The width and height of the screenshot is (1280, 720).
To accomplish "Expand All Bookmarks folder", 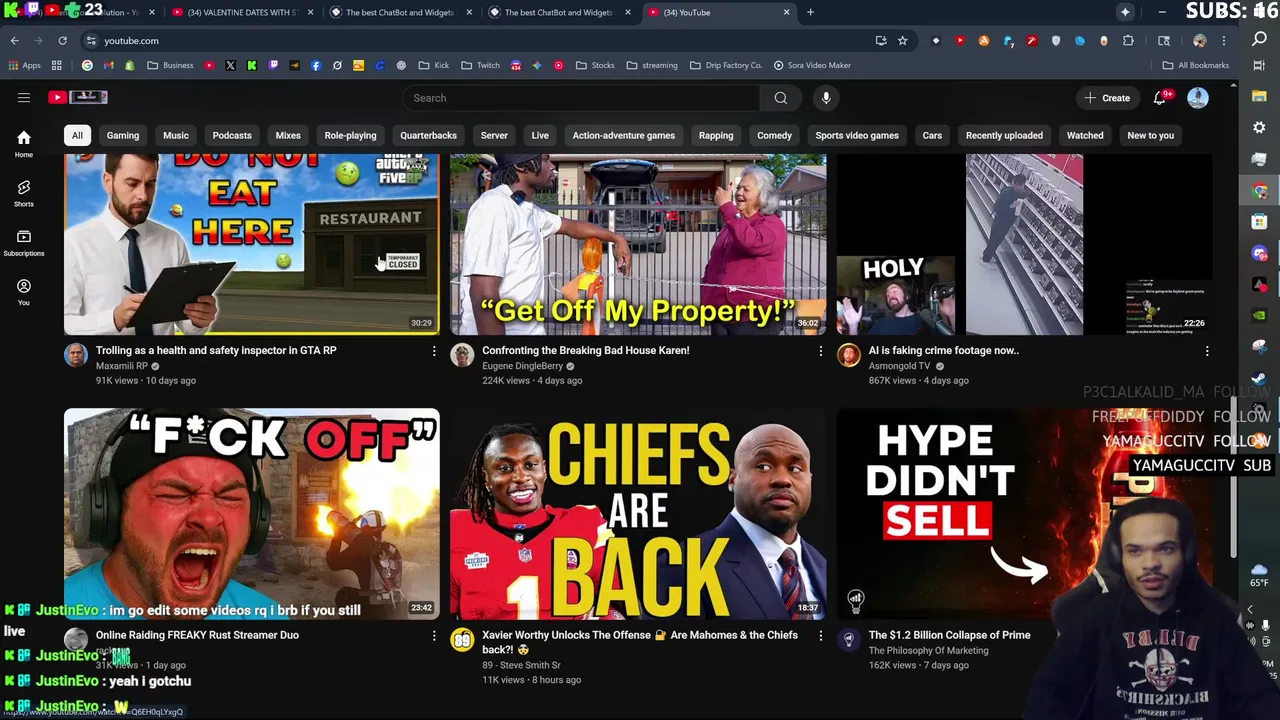I will tap(1195, 66).
